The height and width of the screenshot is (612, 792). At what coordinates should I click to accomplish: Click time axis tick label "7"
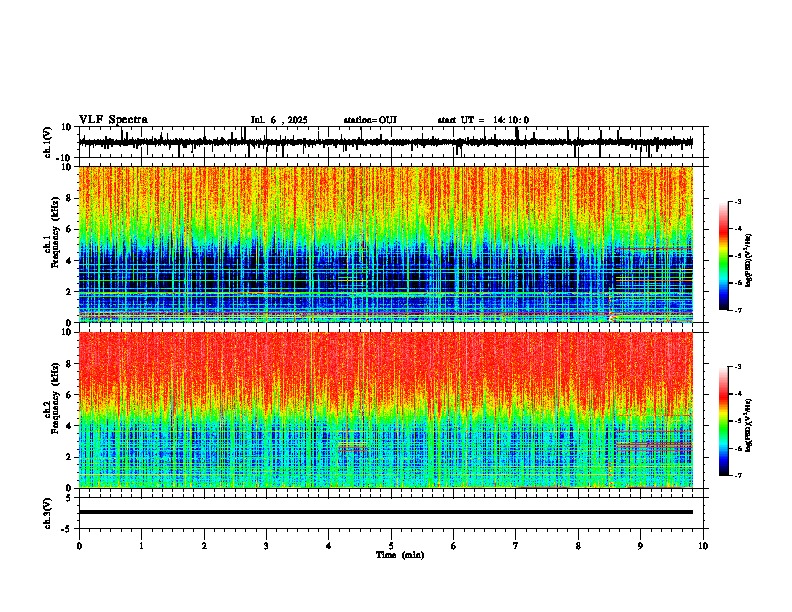click(516, 546)
